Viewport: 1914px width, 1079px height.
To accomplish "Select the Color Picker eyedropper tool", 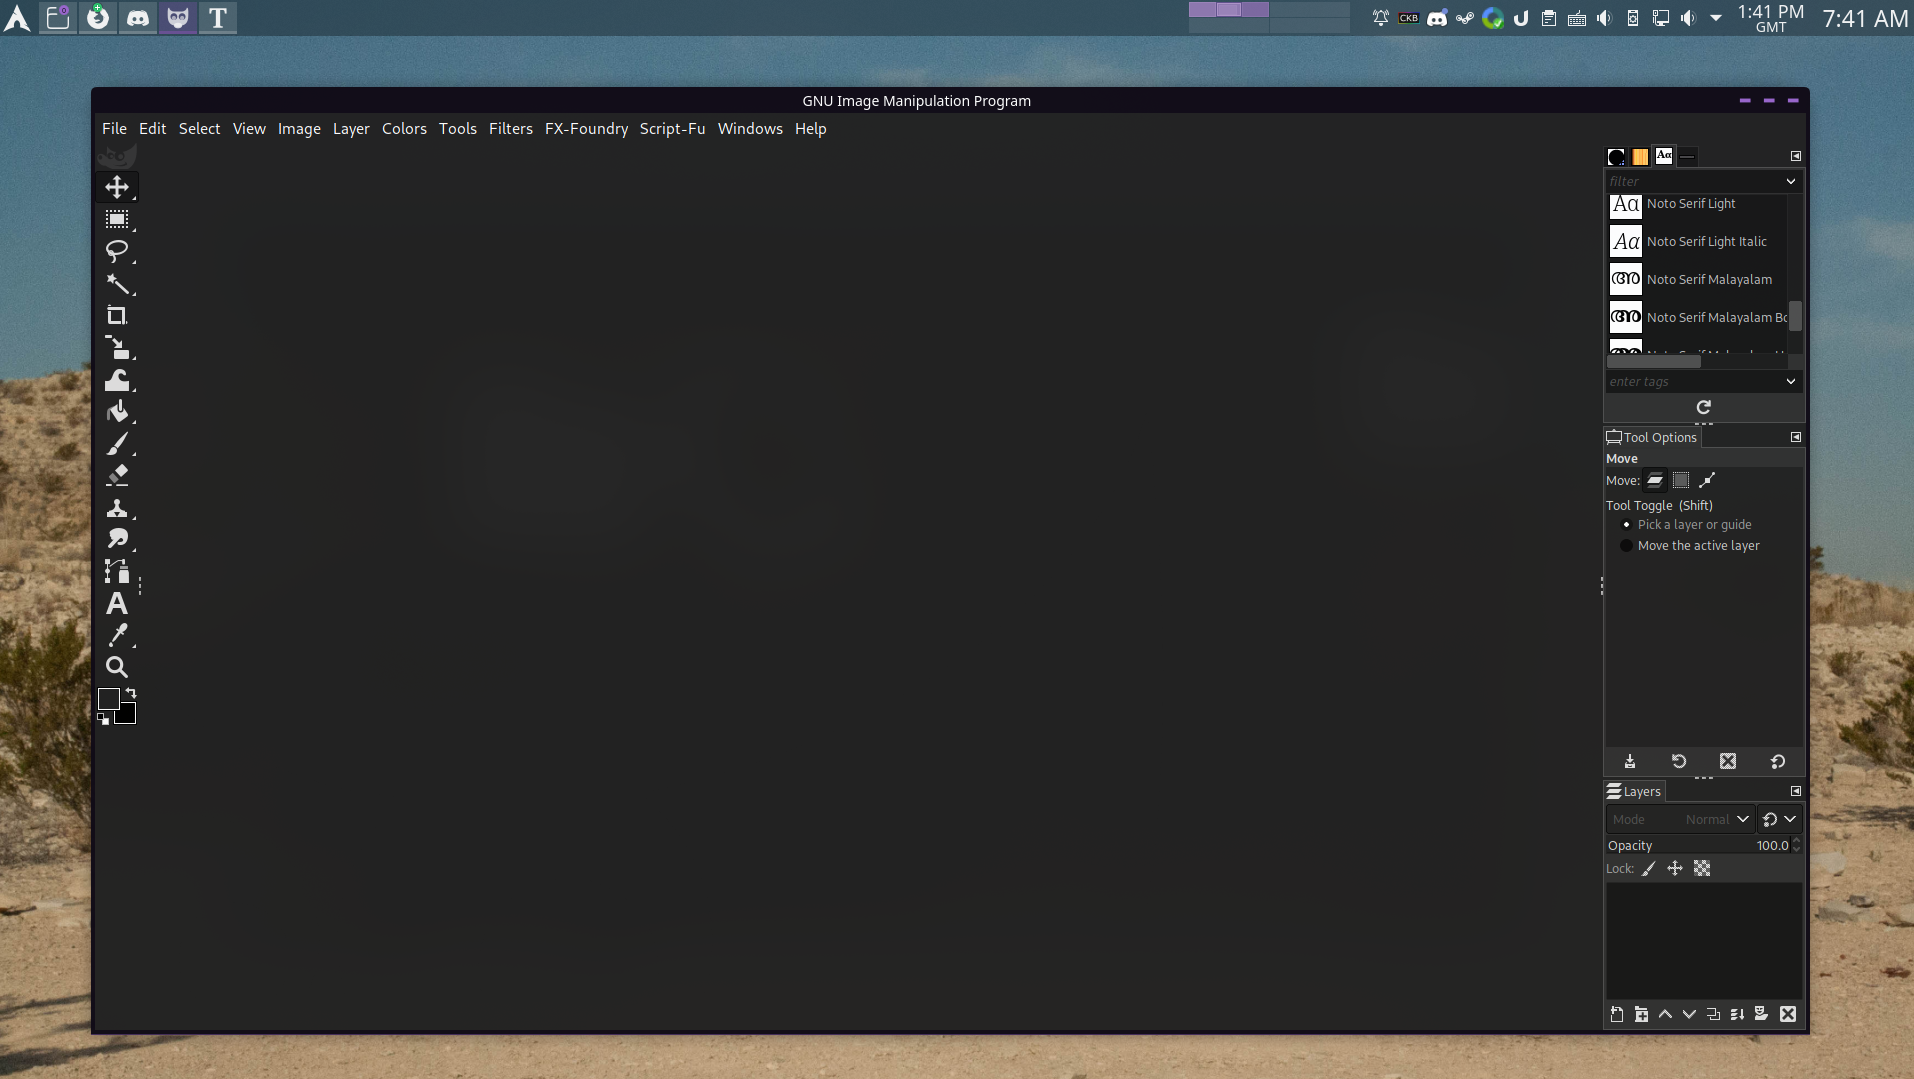I will coord(117,635).
